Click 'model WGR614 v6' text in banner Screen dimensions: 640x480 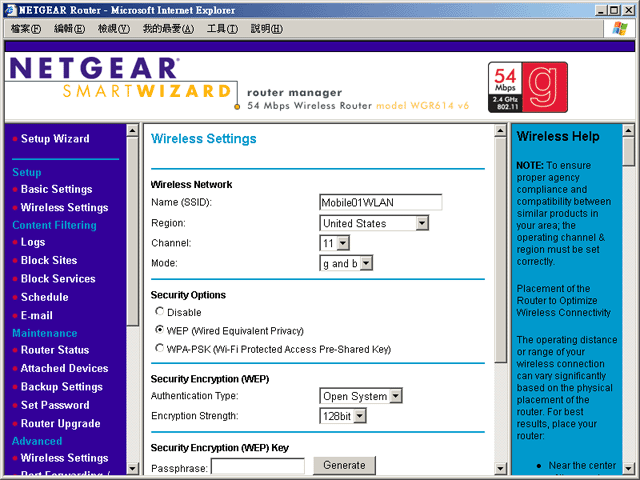click(x=422, y=106)
